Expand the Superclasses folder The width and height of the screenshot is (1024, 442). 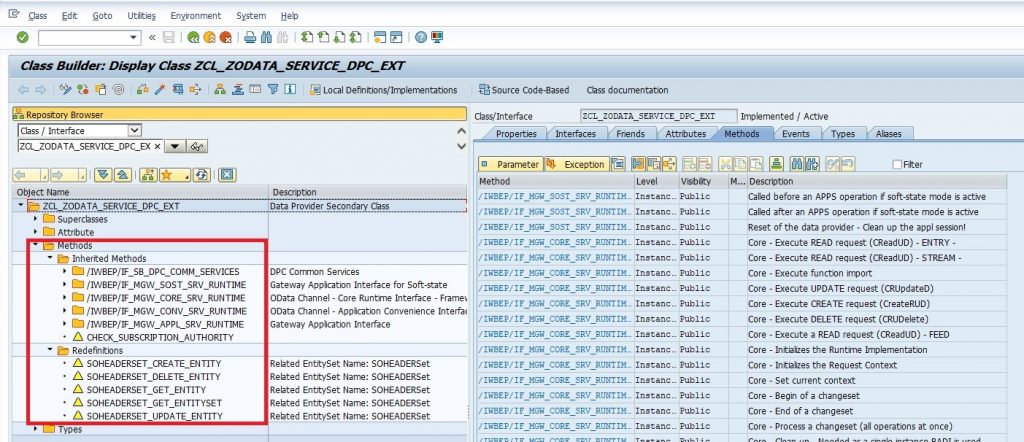(x=36, y=219)
